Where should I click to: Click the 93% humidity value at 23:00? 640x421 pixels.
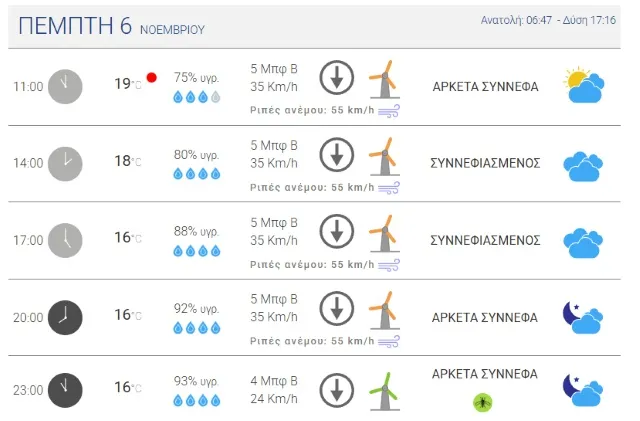click(x=196, y=381)
